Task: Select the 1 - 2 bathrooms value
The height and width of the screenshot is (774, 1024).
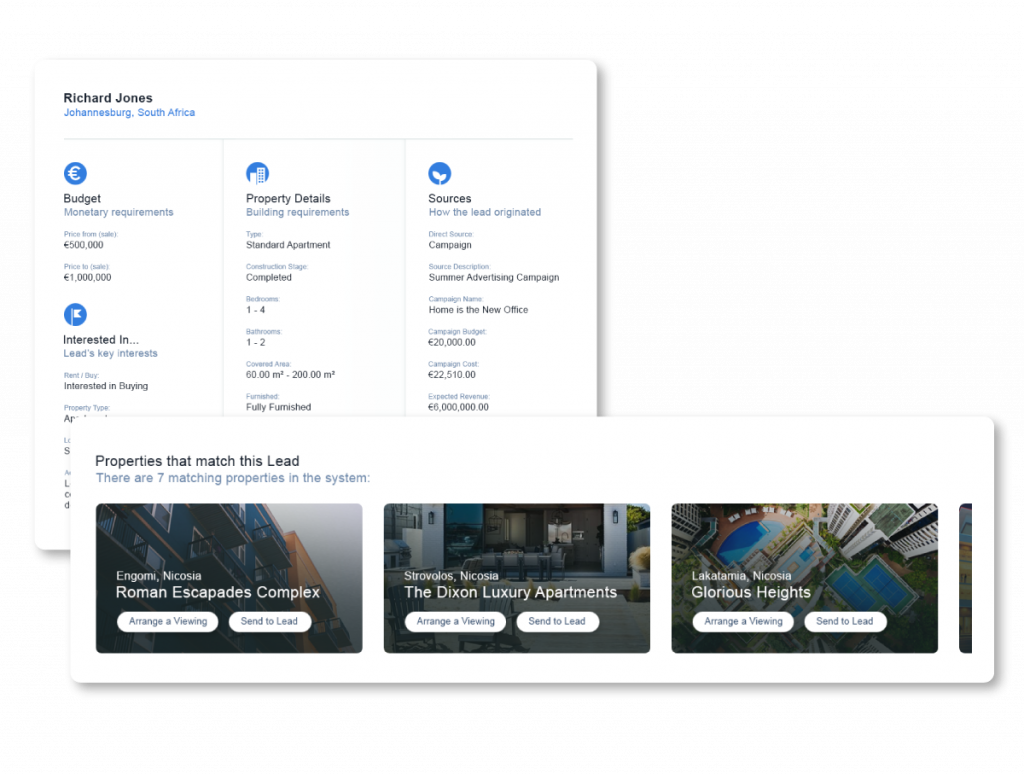Action: point(255,342)
